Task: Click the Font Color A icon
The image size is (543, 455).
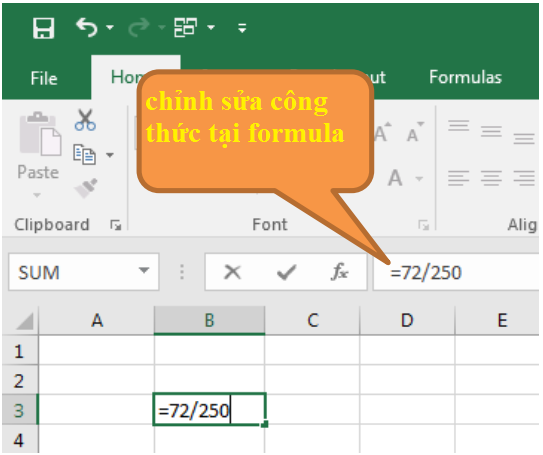Action: tap(395, 178)
